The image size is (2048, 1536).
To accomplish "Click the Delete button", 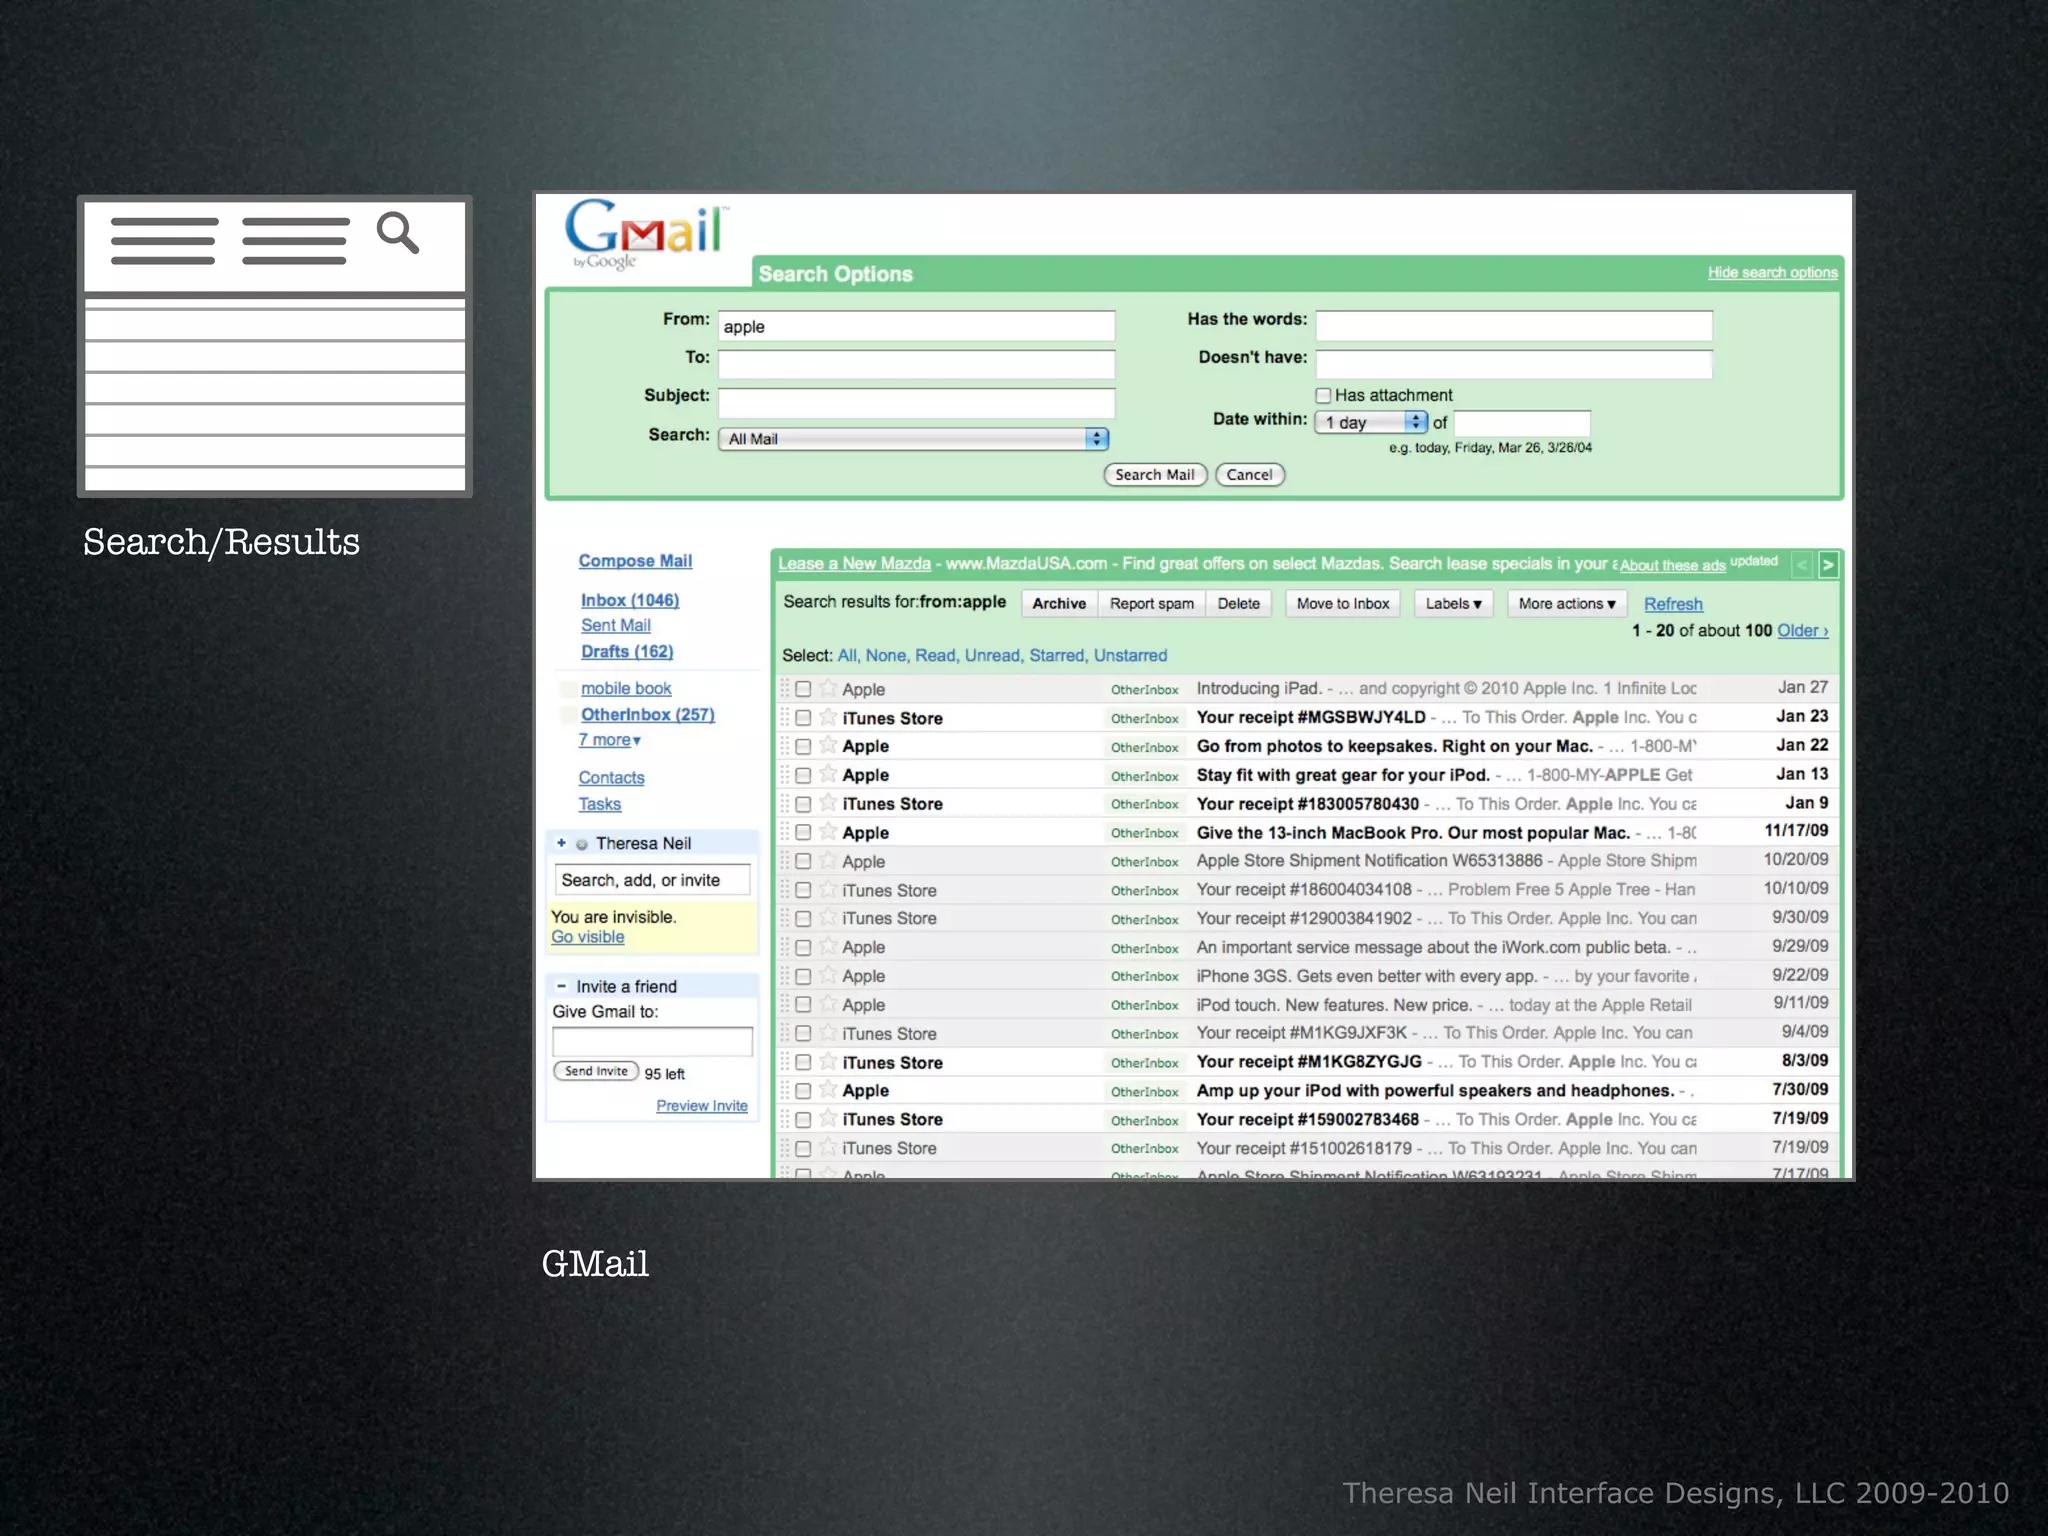I will [x=1239, y=604].
